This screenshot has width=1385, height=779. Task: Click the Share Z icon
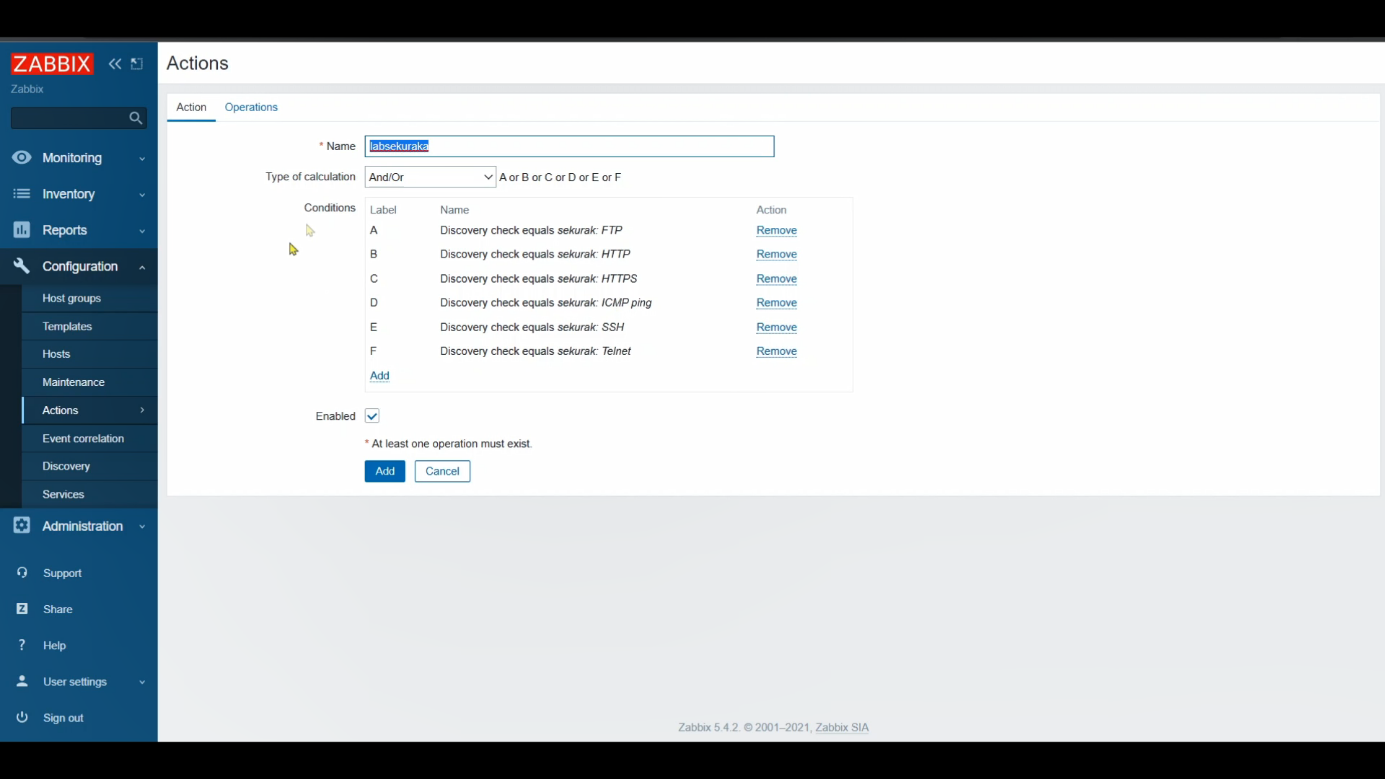(x=22, y=609)
